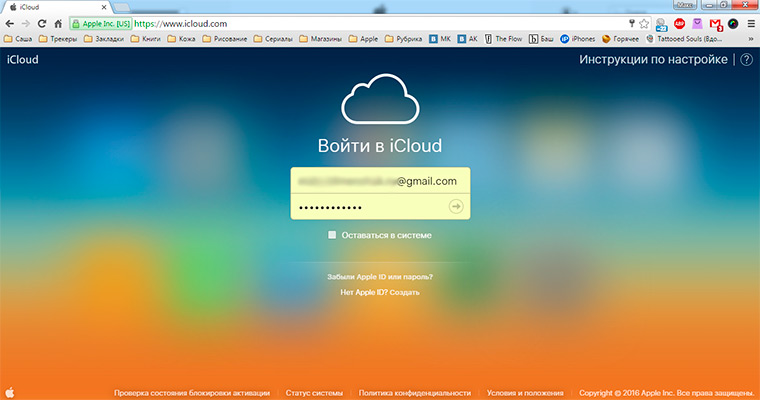This screenshot has height=400, width=760.
Task: Expand the Рисование bookmarks folder
Action: click(224, 39)
